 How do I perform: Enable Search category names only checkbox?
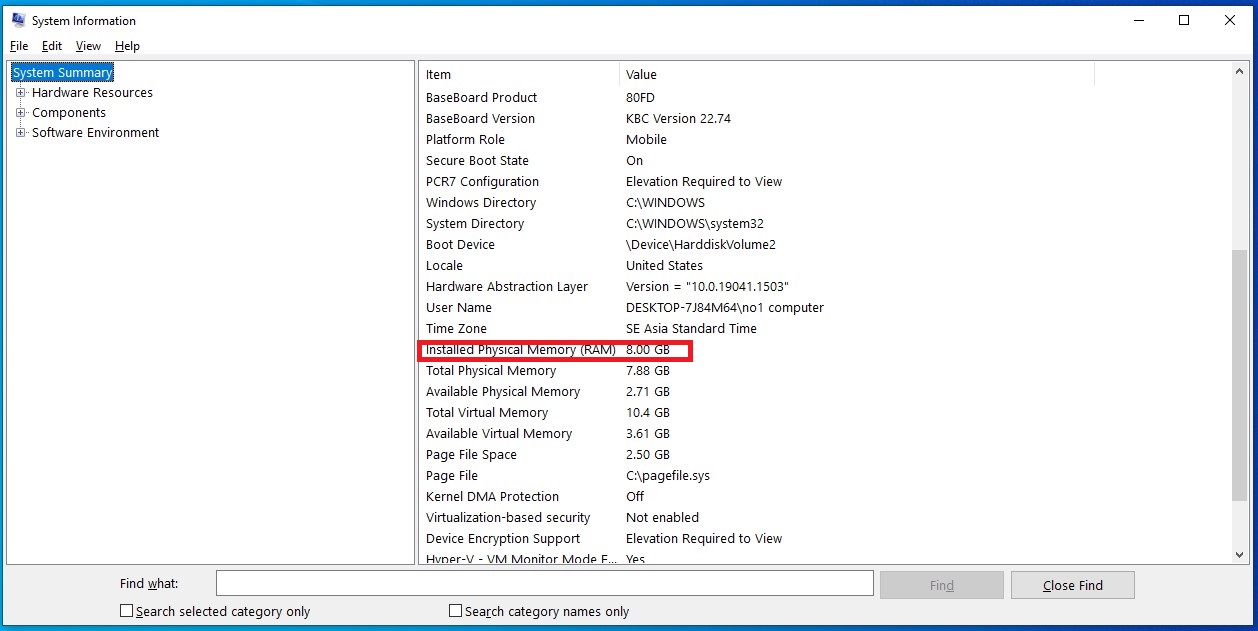click(456, 611)
